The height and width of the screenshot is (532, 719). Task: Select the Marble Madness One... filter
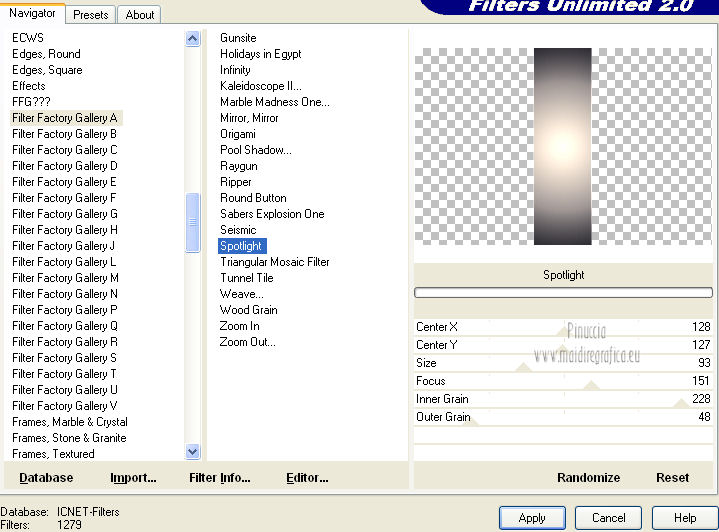275,102
